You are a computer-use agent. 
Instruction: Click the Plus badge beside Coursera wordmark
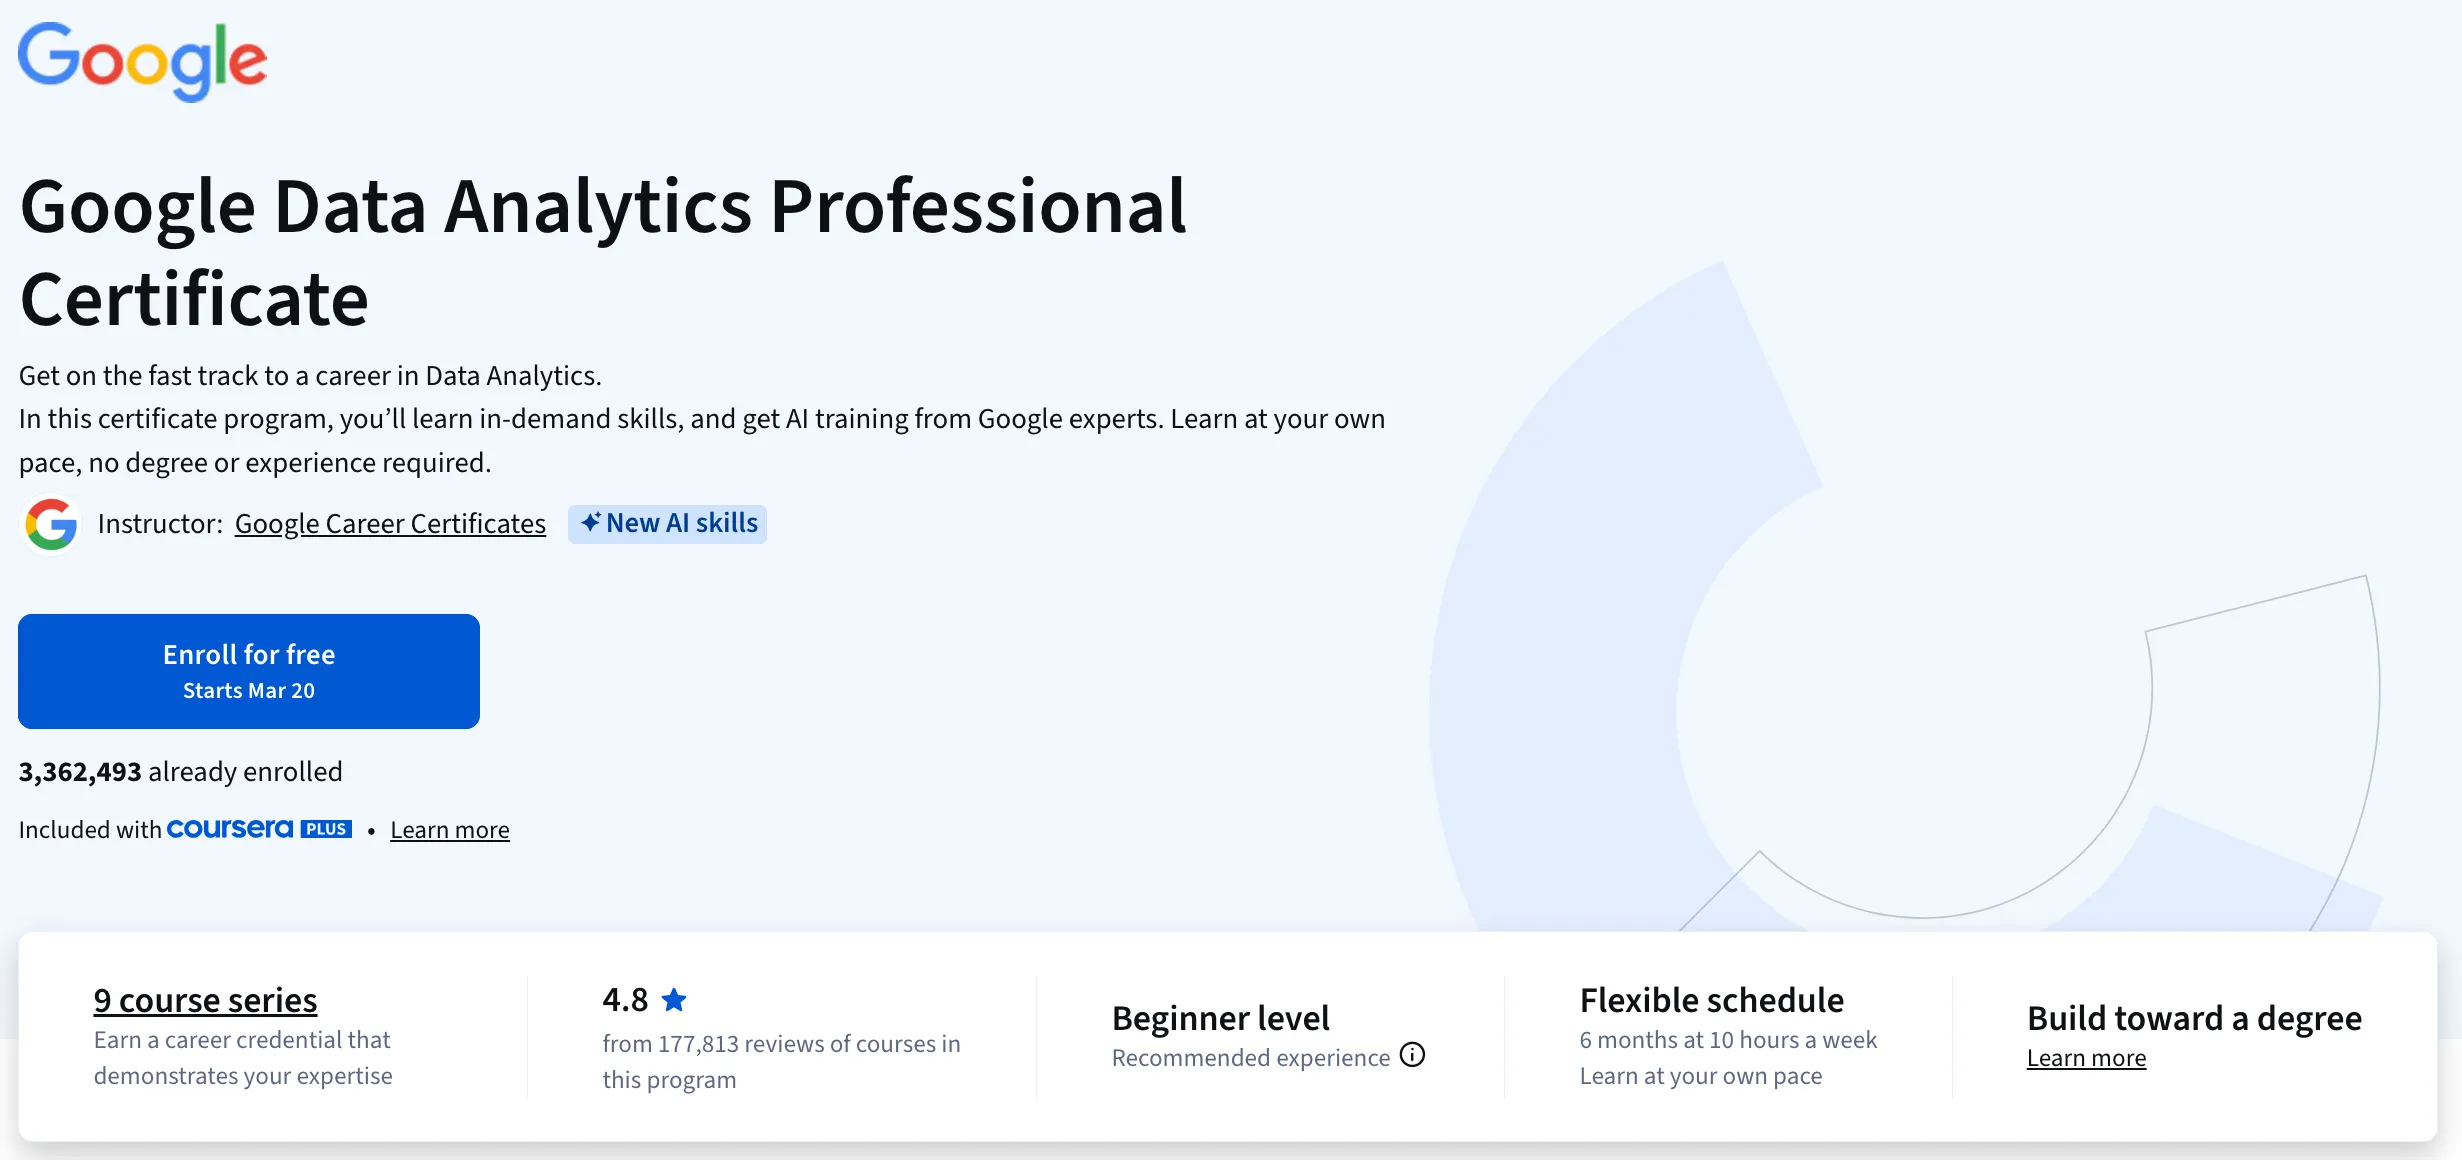coord(326,828)
